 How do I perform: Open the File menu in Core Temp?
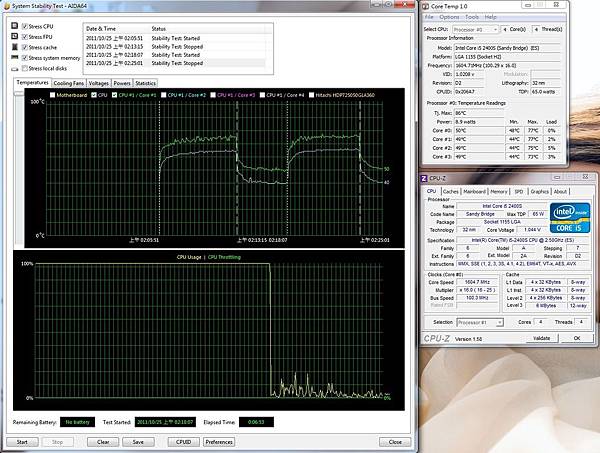coord(429,17)
